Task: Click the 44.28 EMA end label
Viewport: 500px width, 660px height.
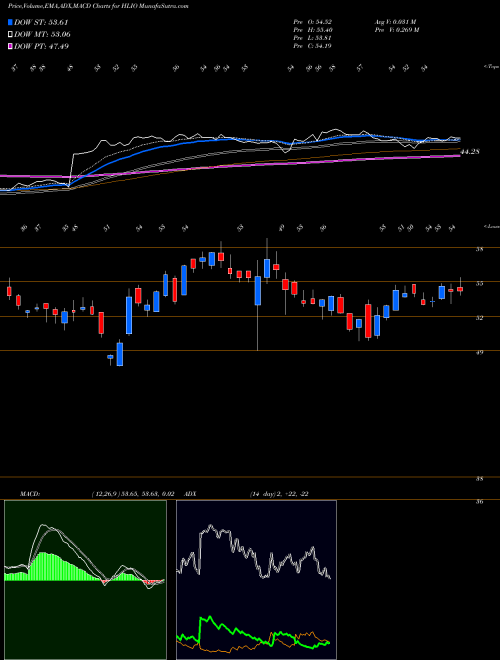Action: pyautogui.click(x=470, y=152)
